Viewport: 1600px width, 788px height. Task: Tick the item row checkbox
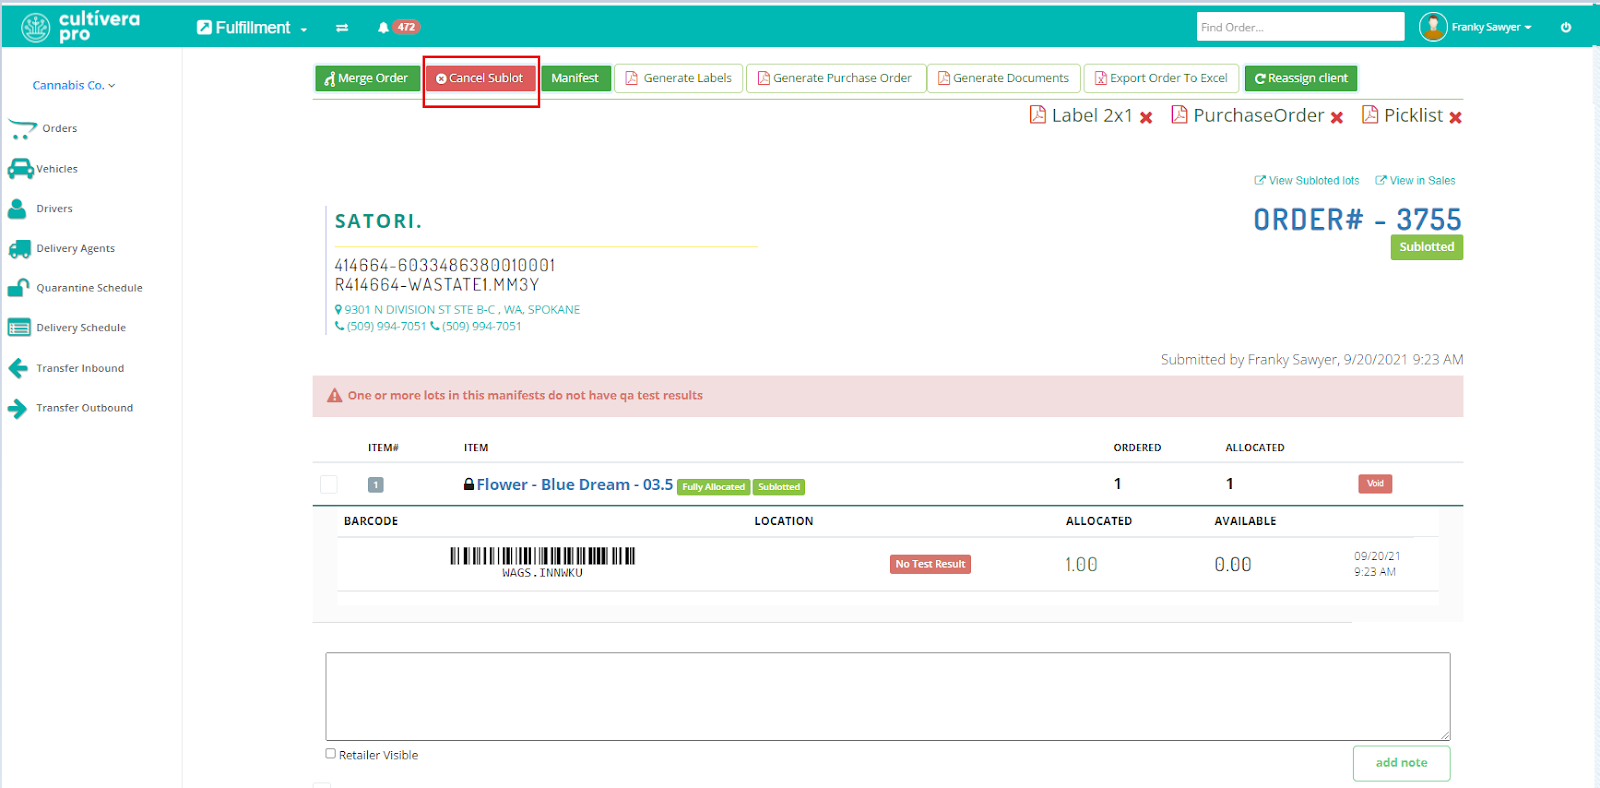pyautogui.click(x=328, y=484)
